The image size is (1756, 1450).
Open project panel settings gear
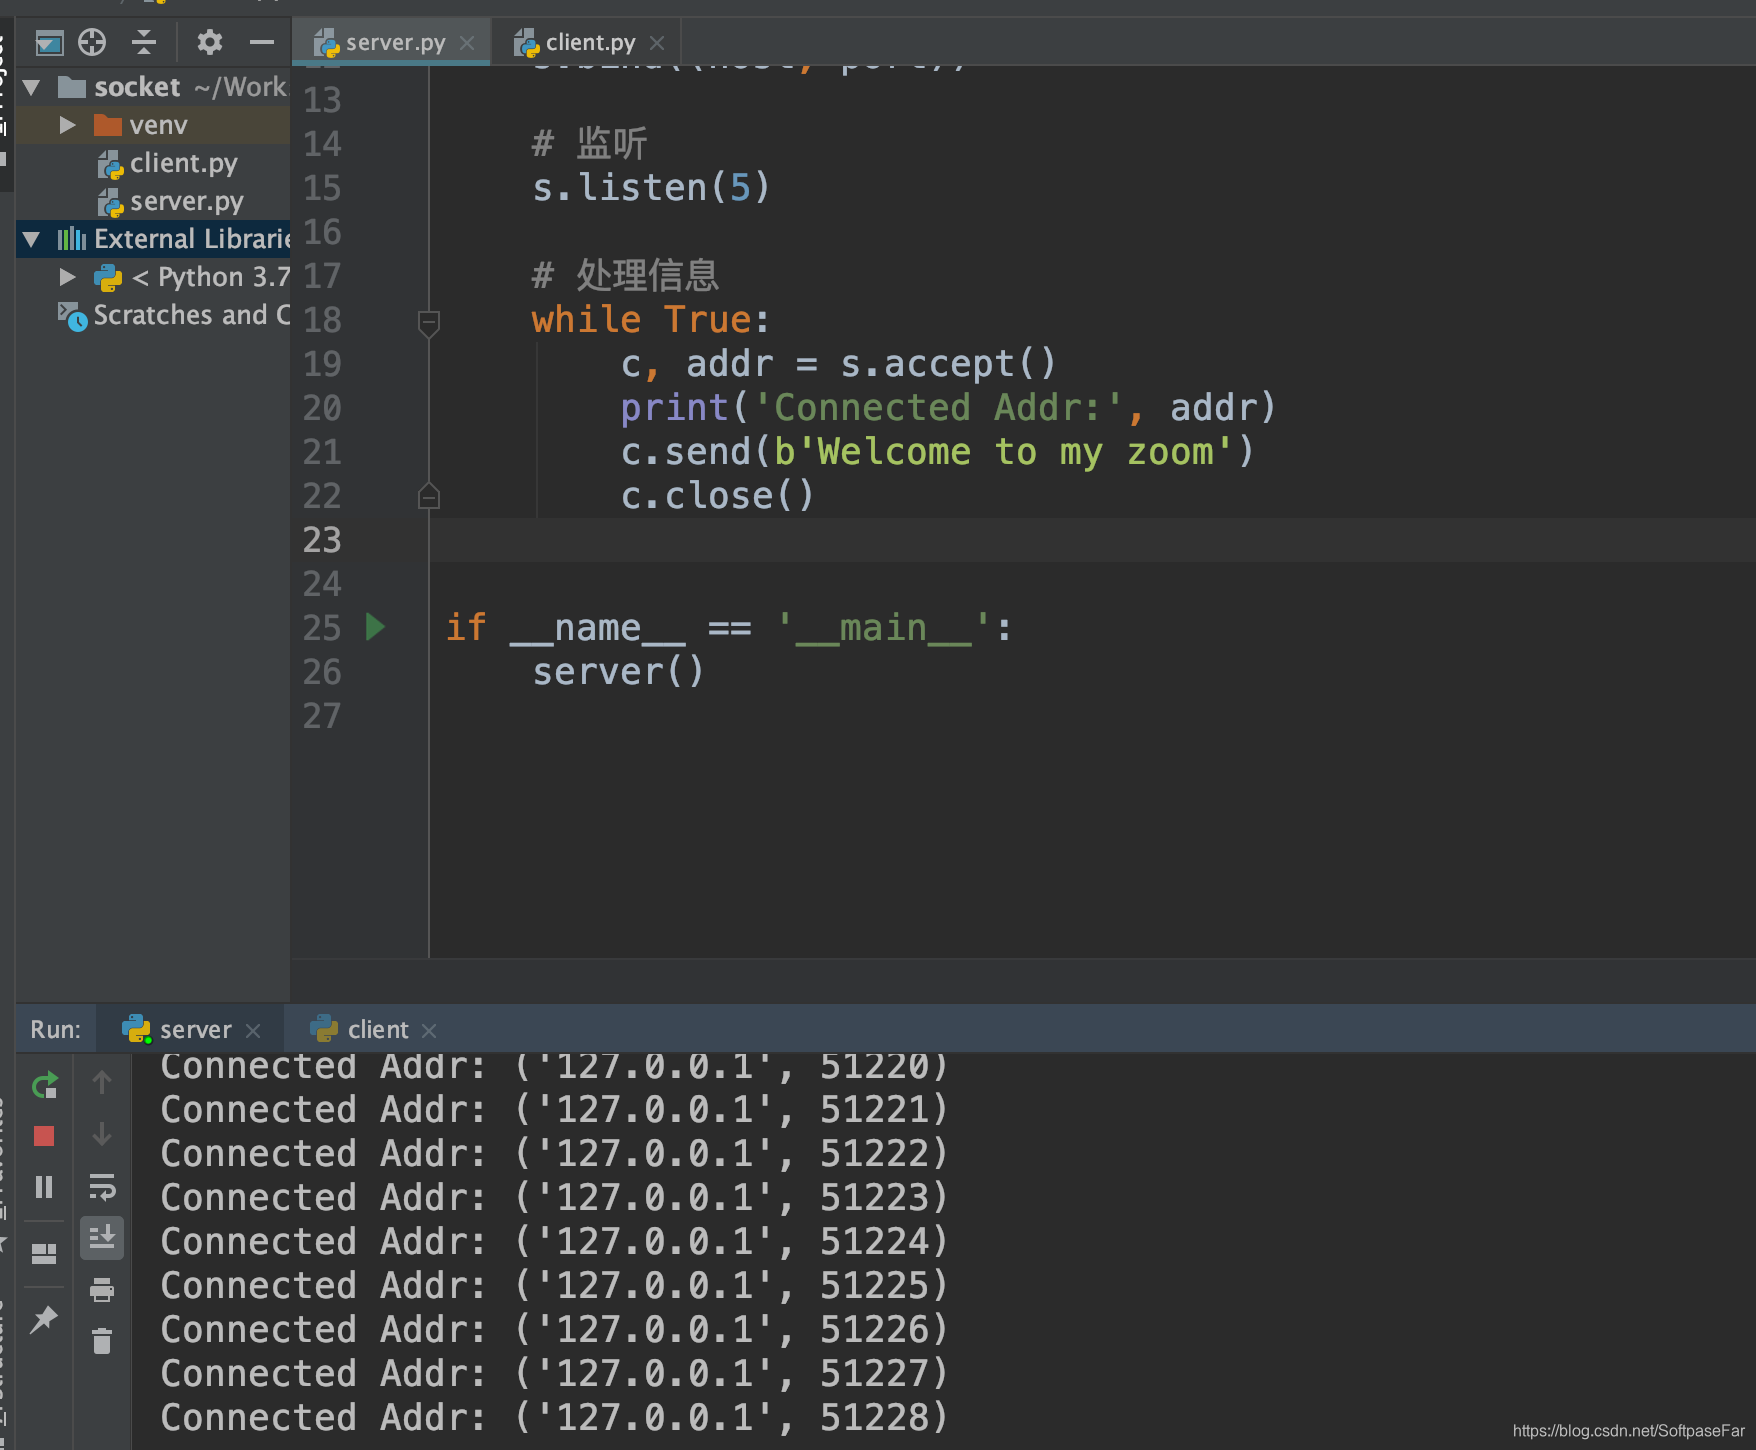click(209, 42)
